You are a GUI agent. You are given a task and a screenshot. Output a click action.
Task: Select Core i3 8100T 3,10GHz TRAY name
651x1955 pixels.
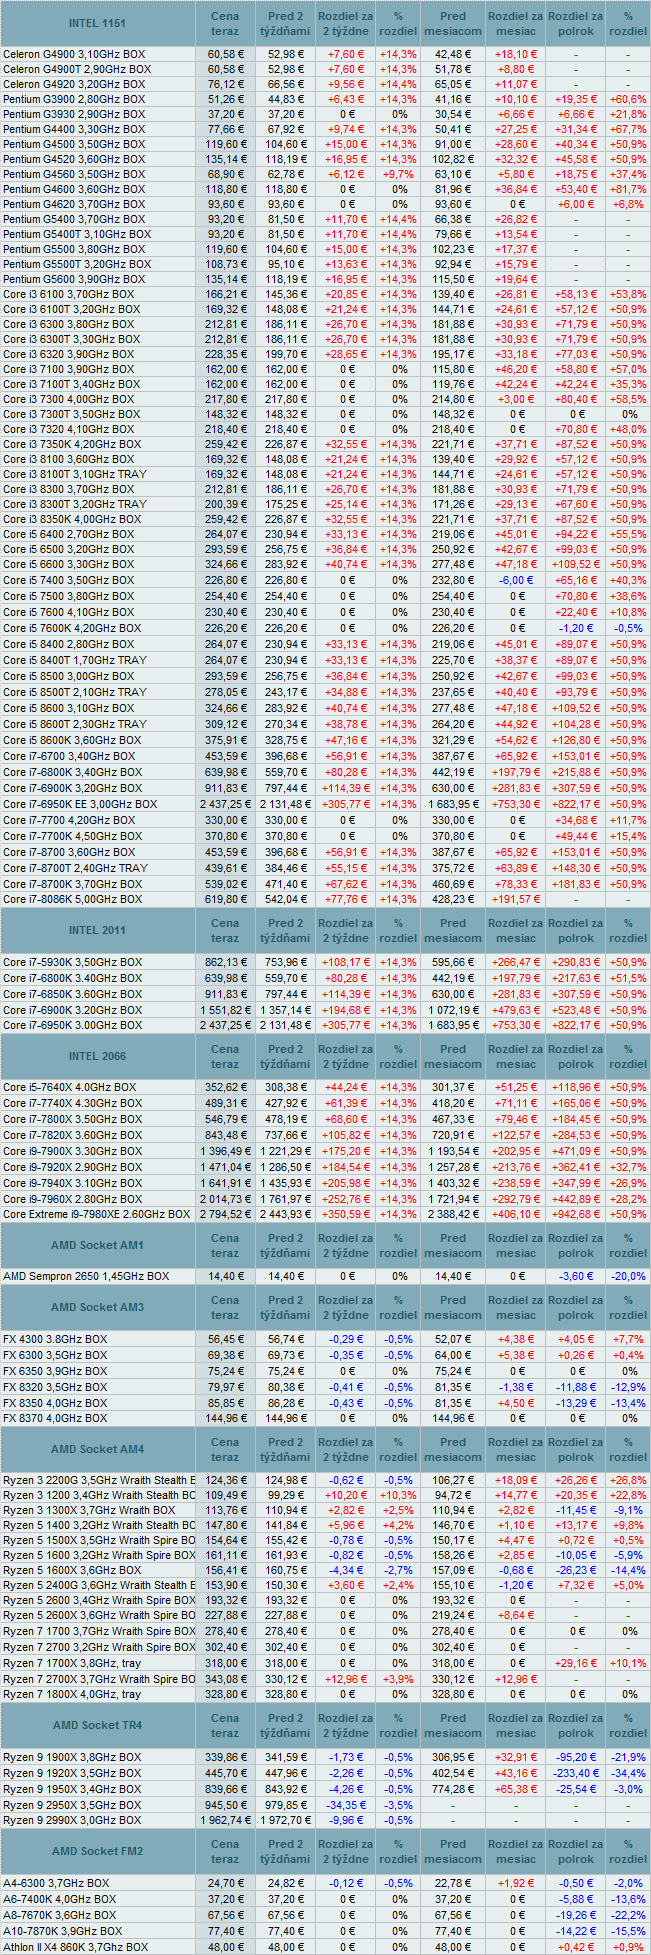pyautogui.click(x=75, y=474)
